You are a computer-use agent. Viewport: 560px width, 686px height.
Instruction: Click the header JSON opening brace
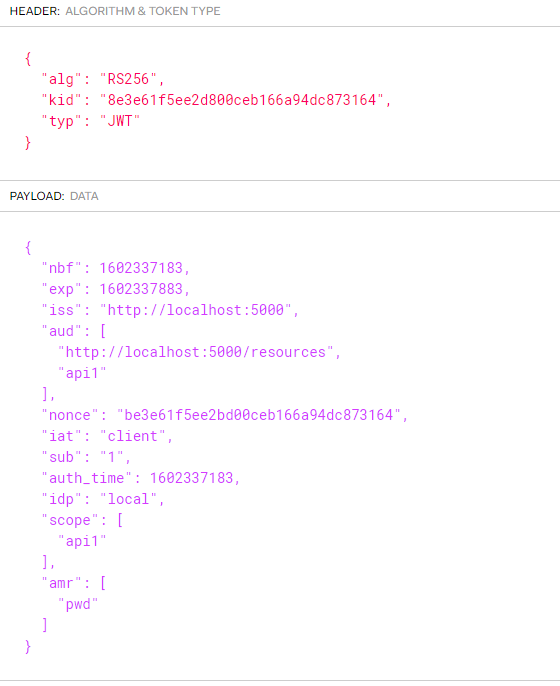click(x=28, y=58)
